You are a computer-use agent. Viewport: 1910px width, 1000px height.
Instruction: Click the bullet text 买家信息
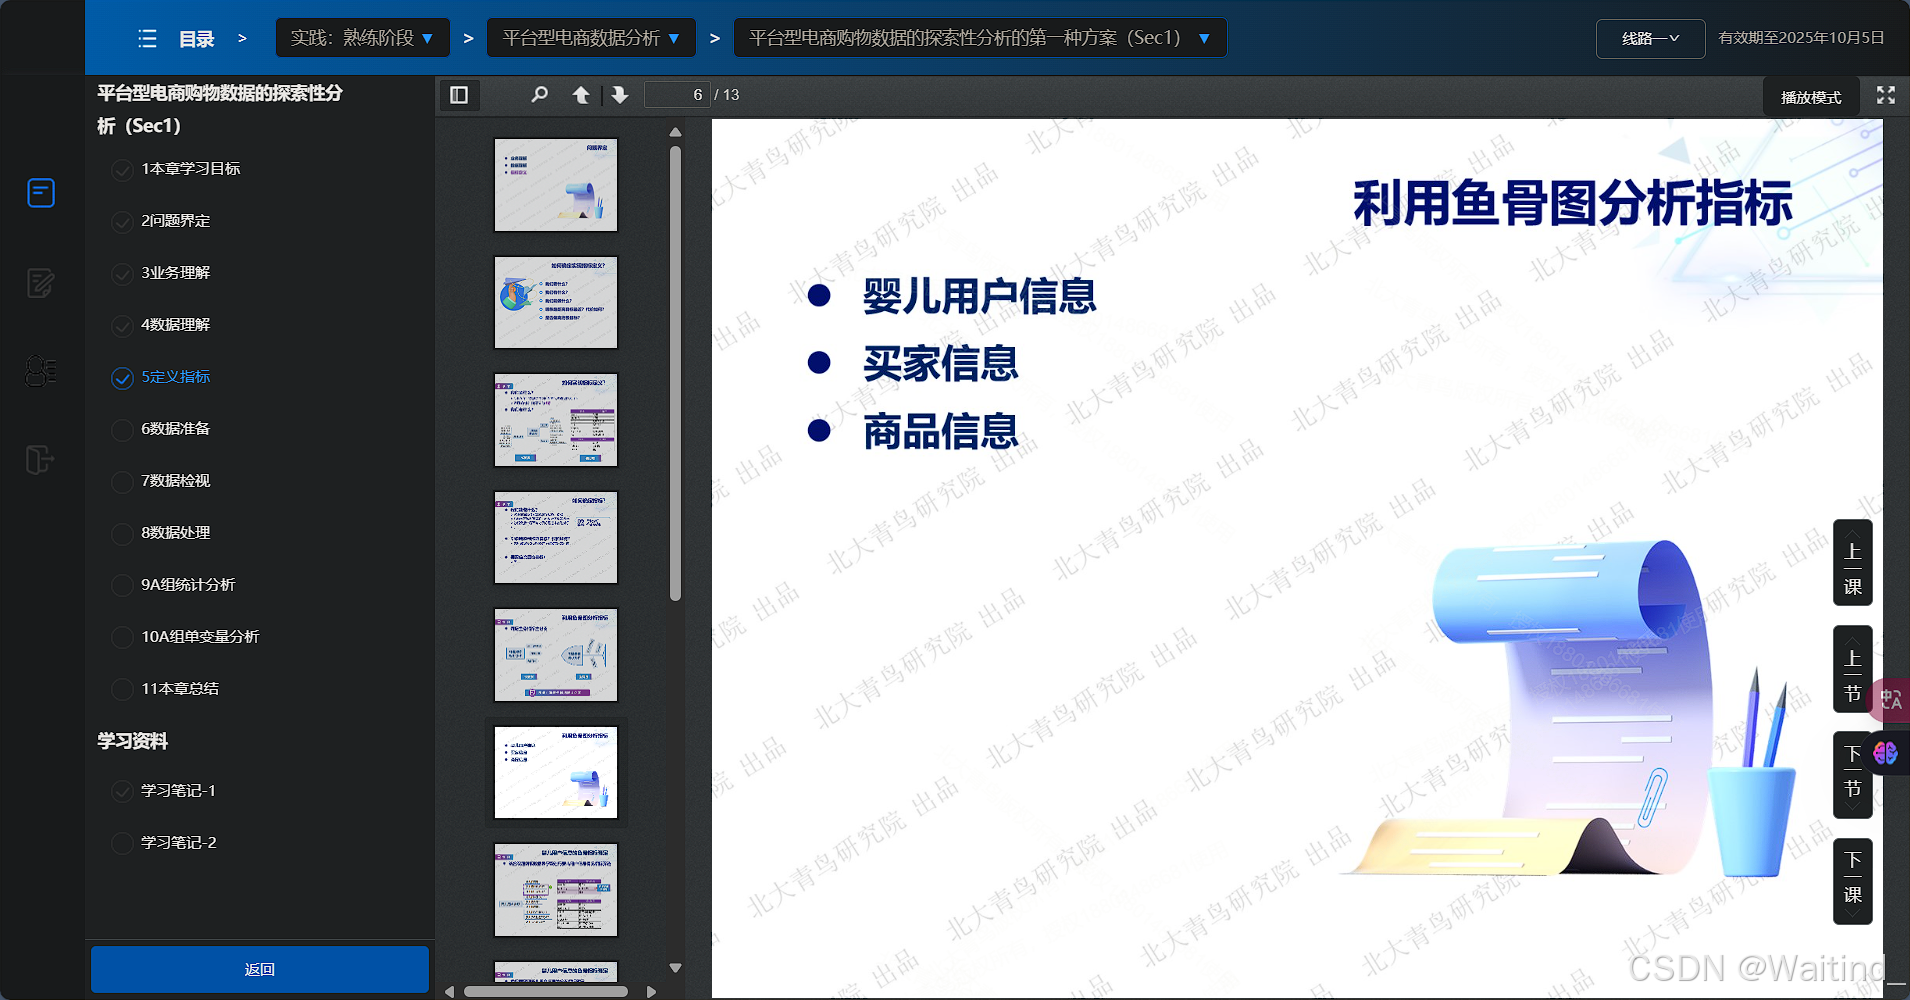coord(941,364)
